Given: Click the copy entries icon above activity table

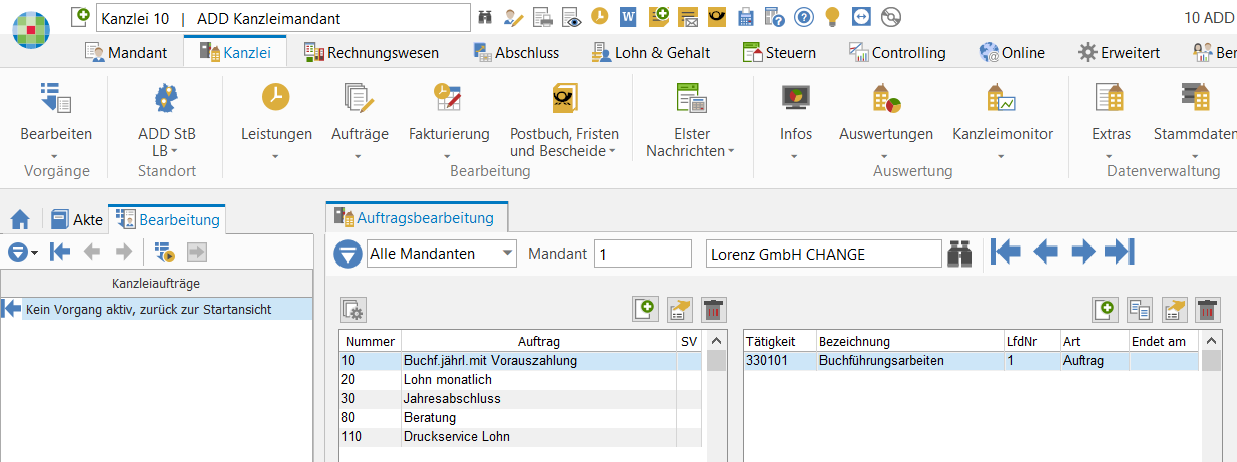Looking at the screenshot, I should [x=1140, y=310].
